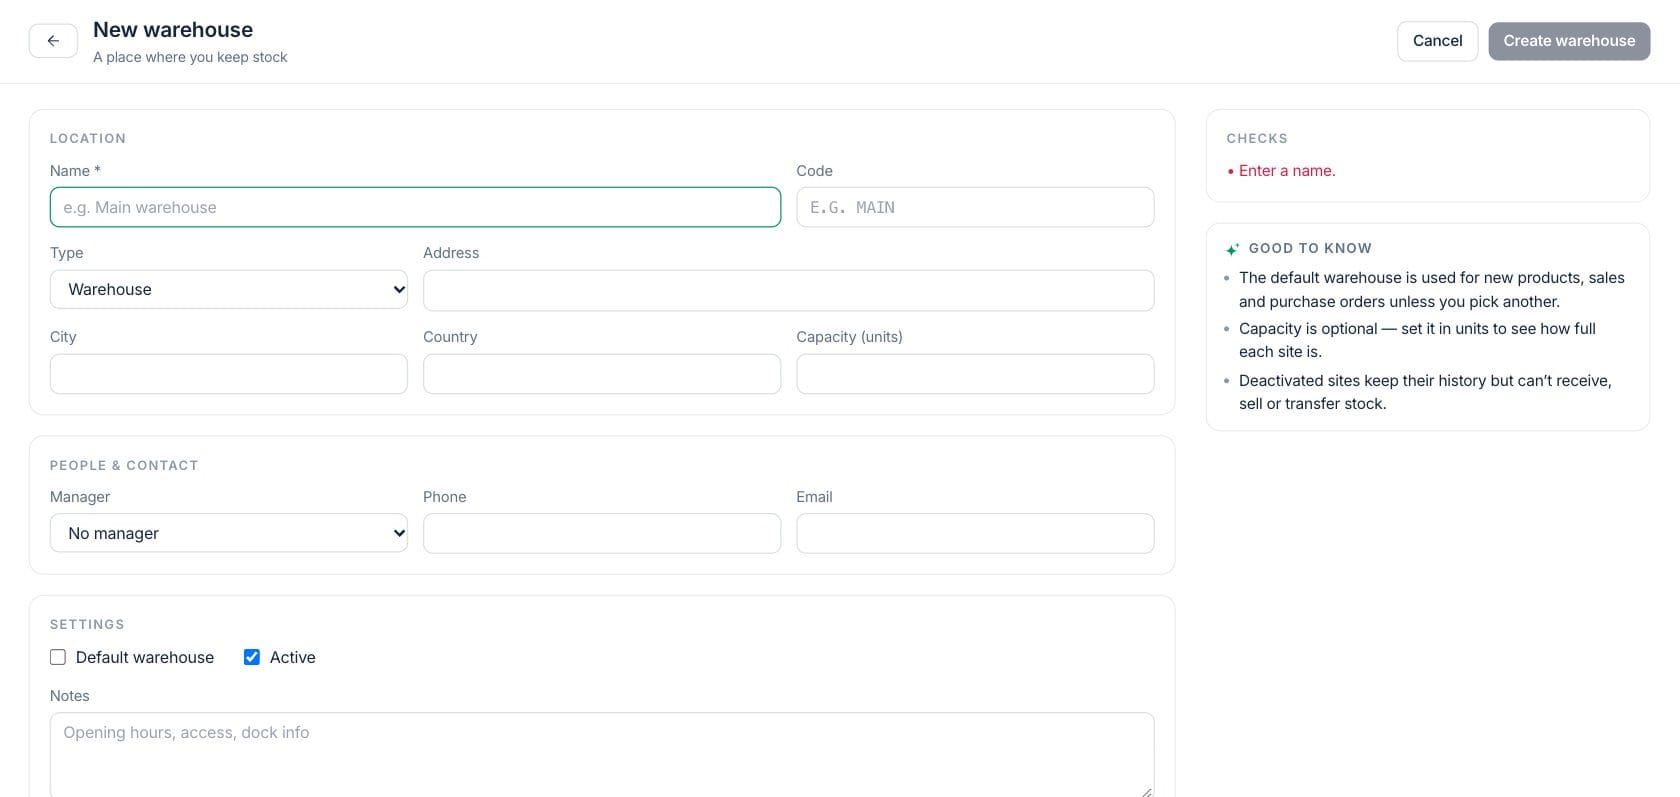Click the 'Capacity is optional' tip text
The width and height of the screenshot is (1680, 797).
[x=1417, y=340]
